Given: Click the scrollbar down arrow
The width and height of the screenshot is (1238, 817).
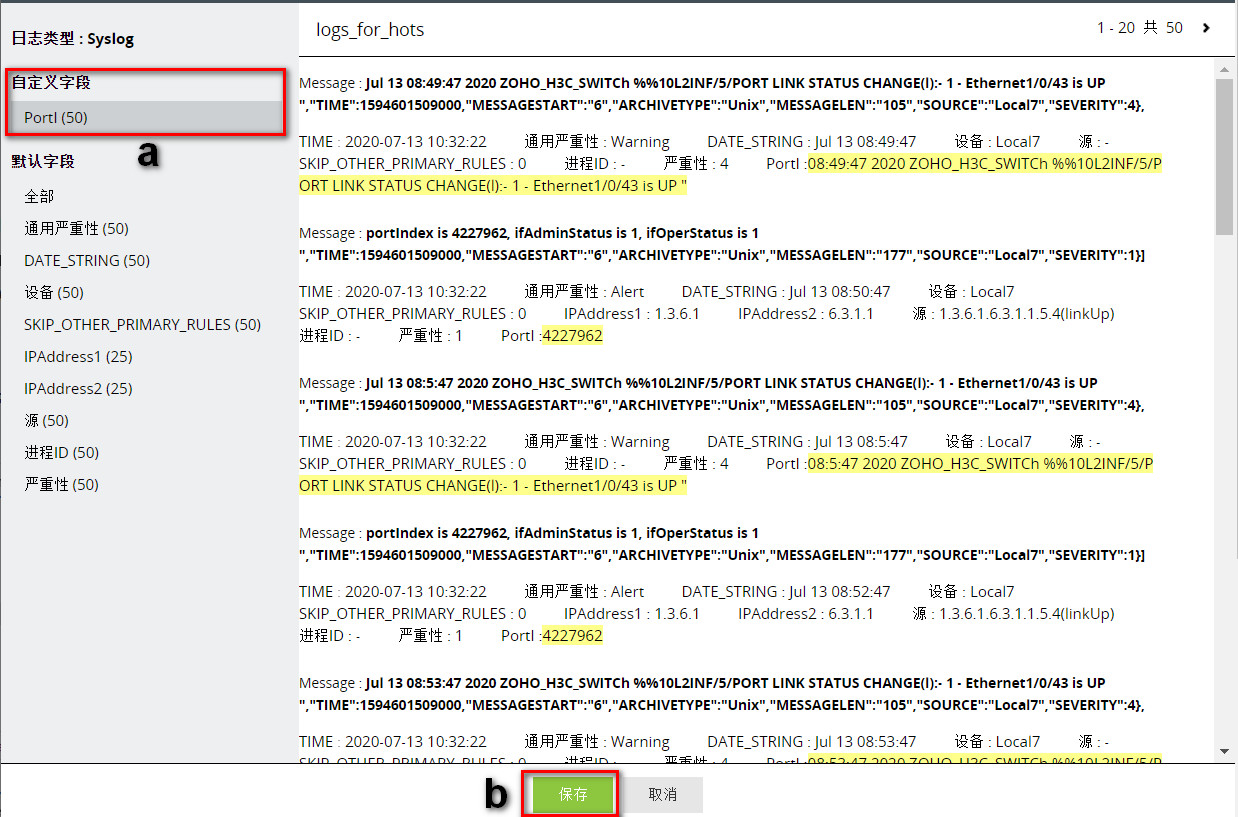Looking at the screenshot, I should 1224,751.
